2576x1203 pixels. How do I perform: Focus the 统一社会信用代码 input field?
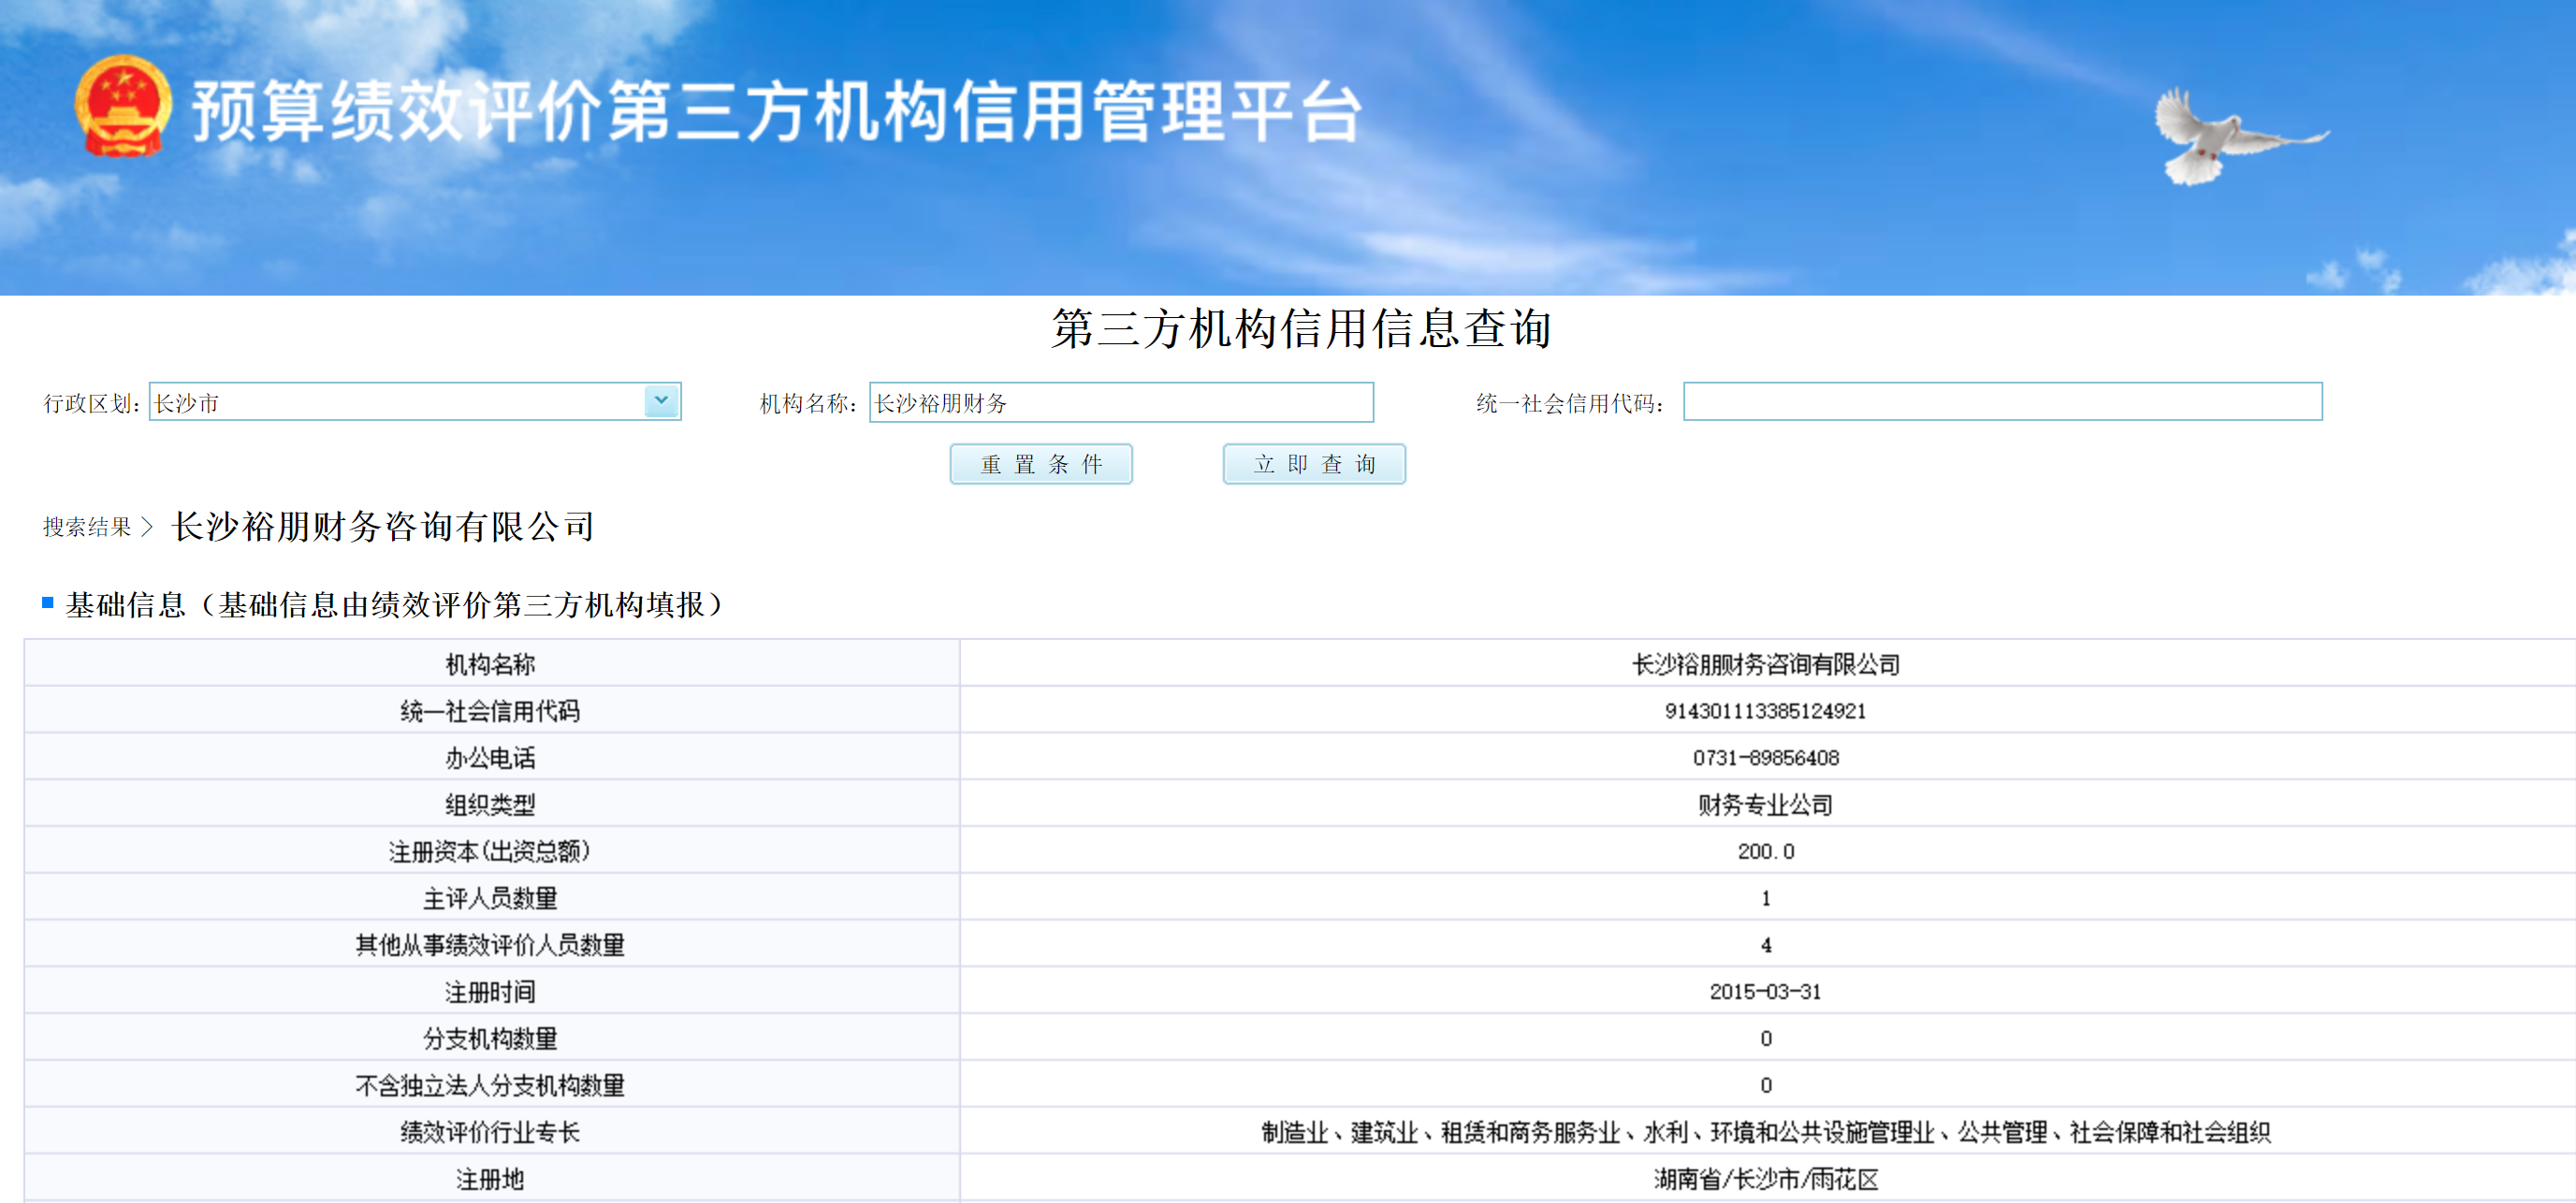click(x=2002, y=401)
